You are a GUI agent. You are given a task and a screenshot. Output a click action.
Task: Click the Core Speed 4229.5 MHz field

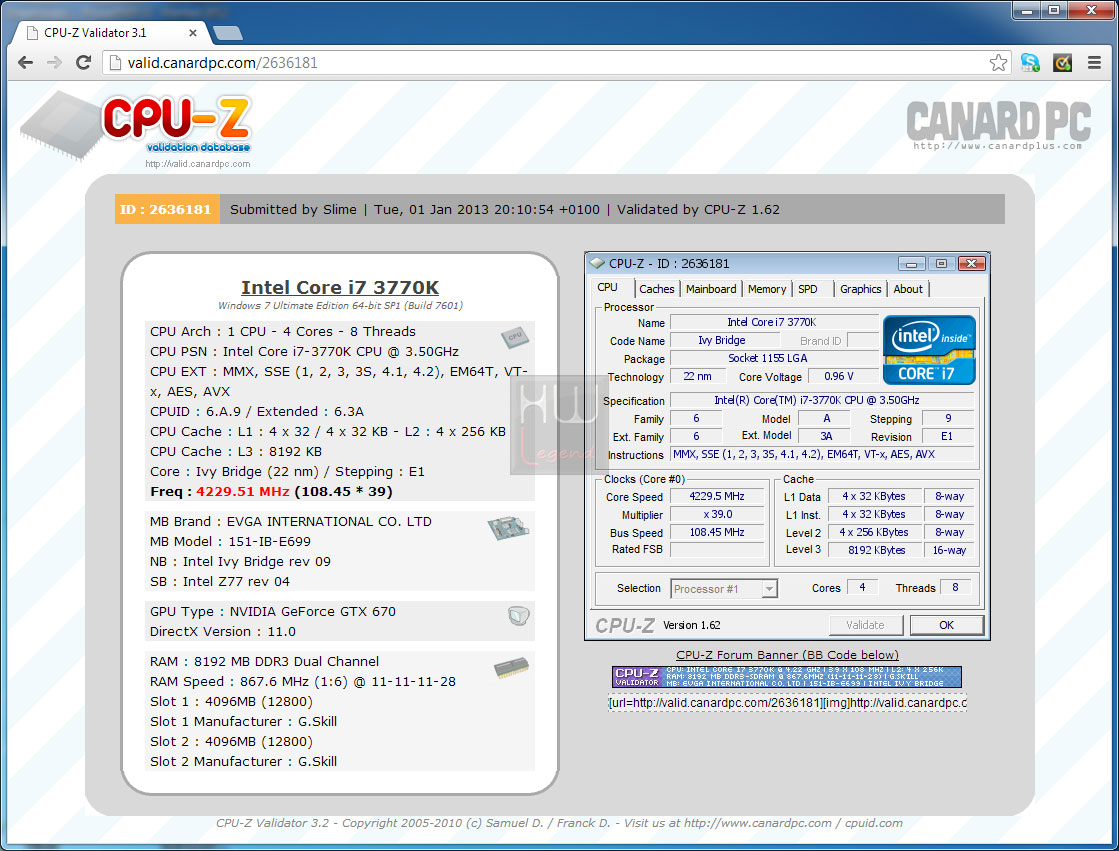point(717,496)
